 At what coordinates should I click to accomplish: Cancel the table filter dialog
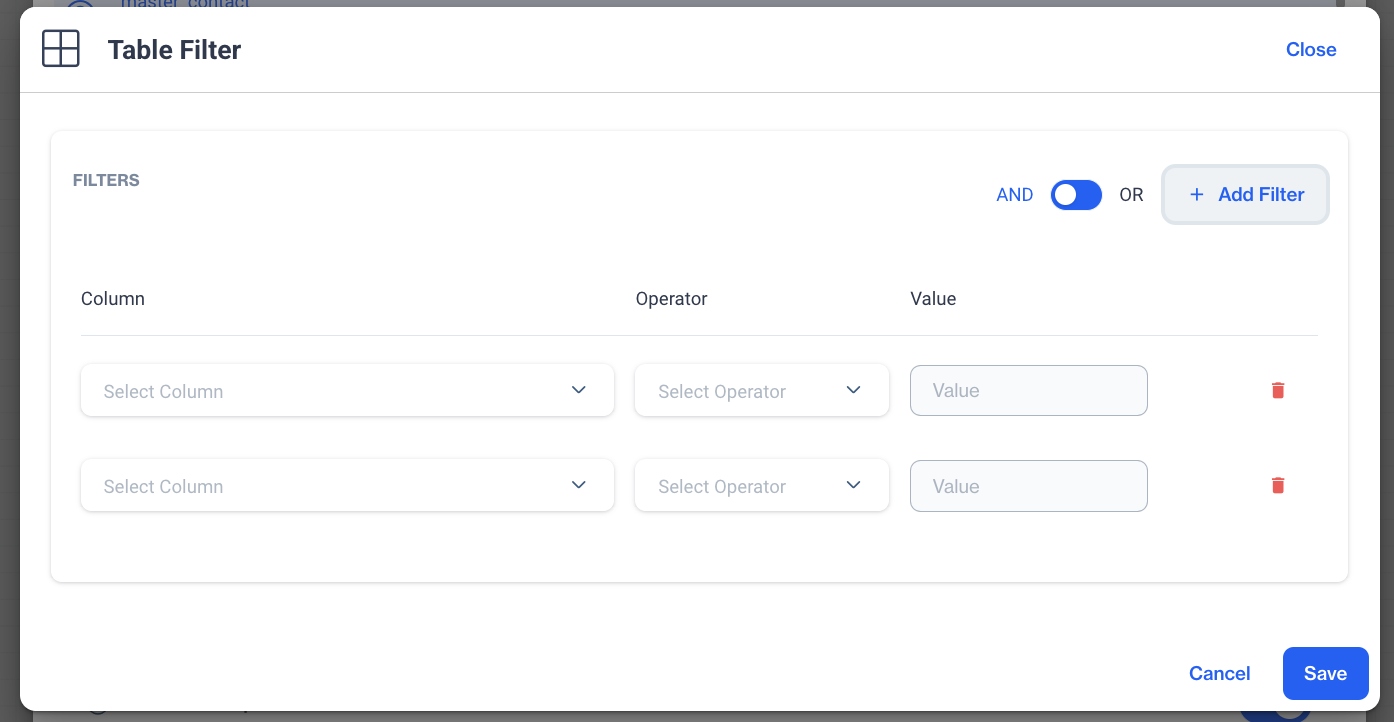[1219, 673]
